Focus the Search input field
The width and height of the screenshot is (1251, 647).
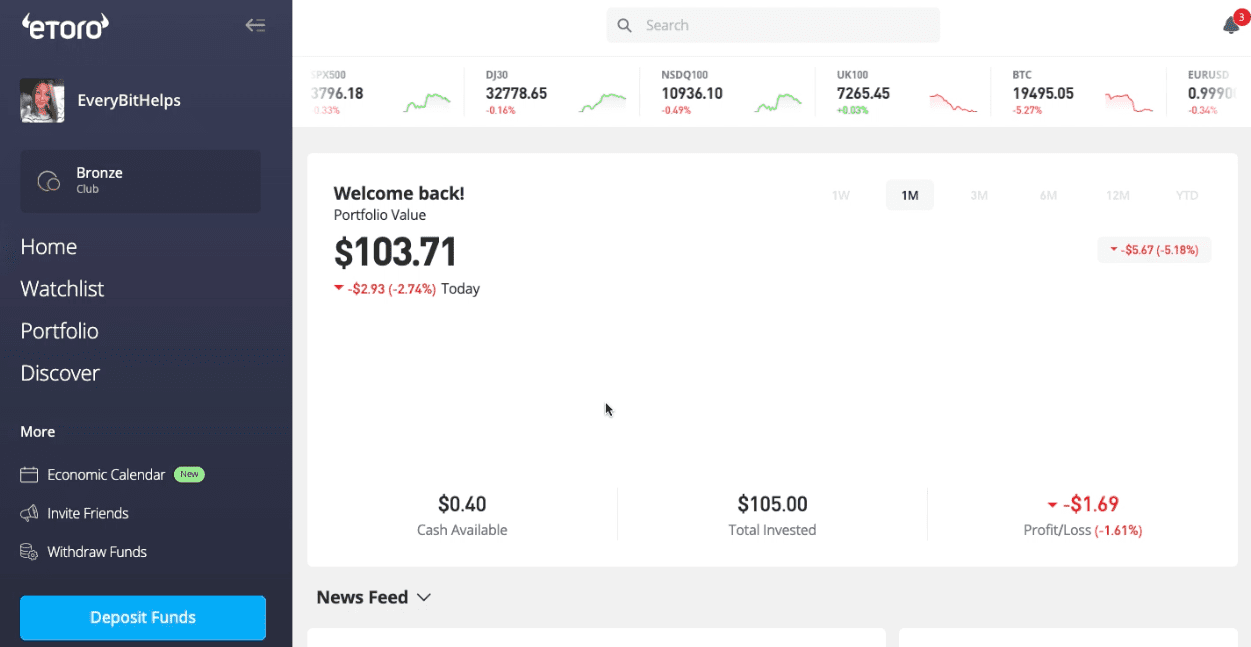point(773,25)
